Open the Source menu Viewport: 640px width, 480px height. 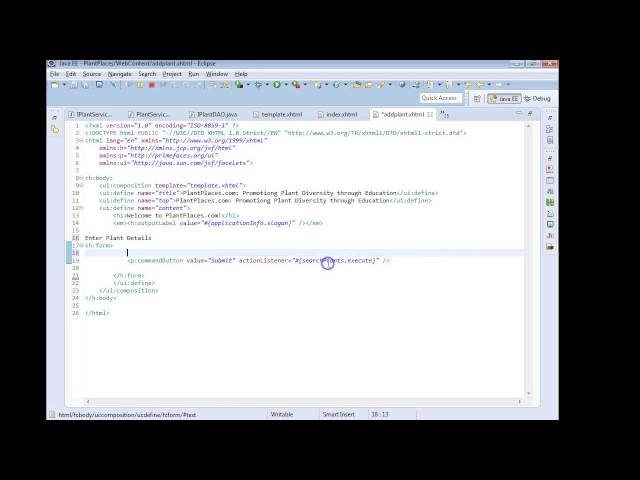(x=92, y=74)
